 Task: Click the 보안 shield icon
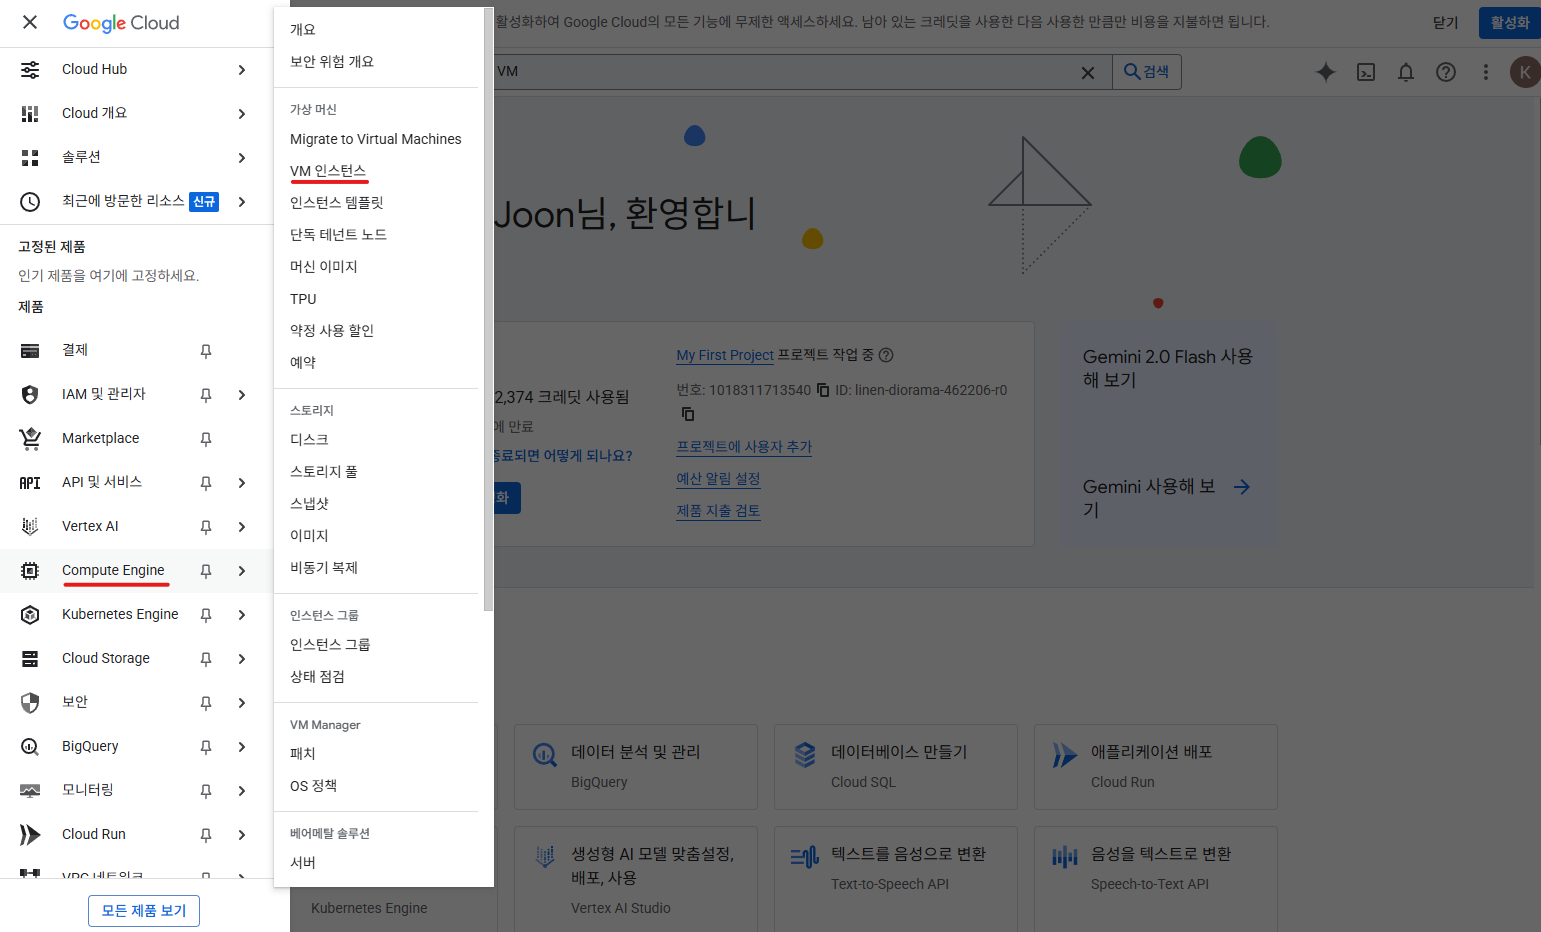pyautogui.click(x=30, y=703)
